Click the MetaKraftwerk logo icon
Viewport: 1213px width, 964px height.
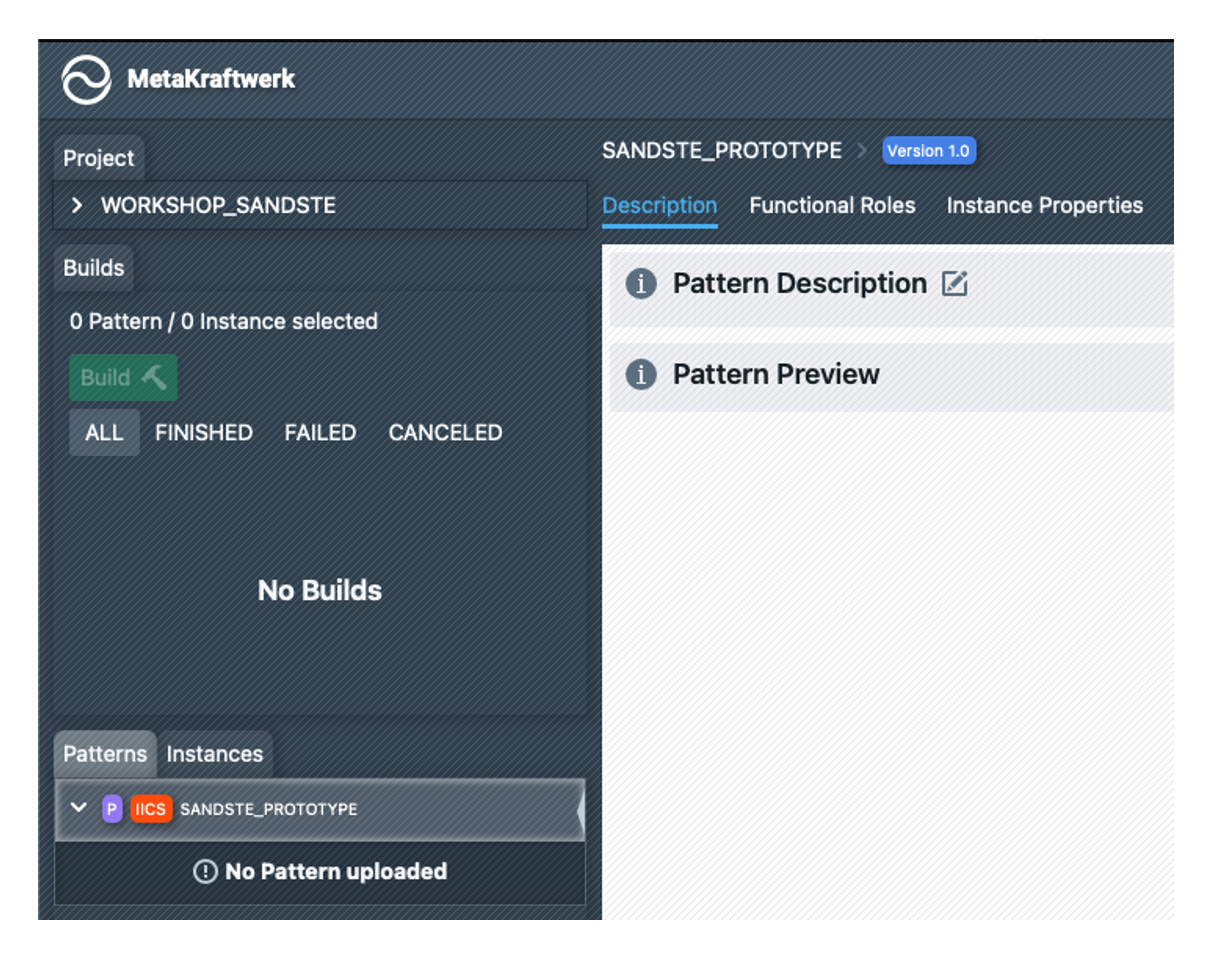(x=86, y=79)
